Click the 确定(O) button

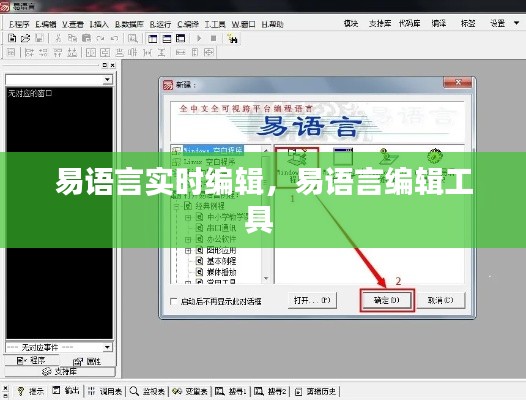coord(387,300)
